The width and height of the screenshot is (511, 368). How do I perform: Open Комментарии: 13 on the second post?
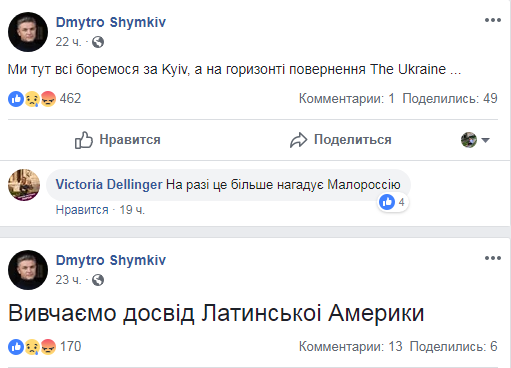[x=351, y=347]
